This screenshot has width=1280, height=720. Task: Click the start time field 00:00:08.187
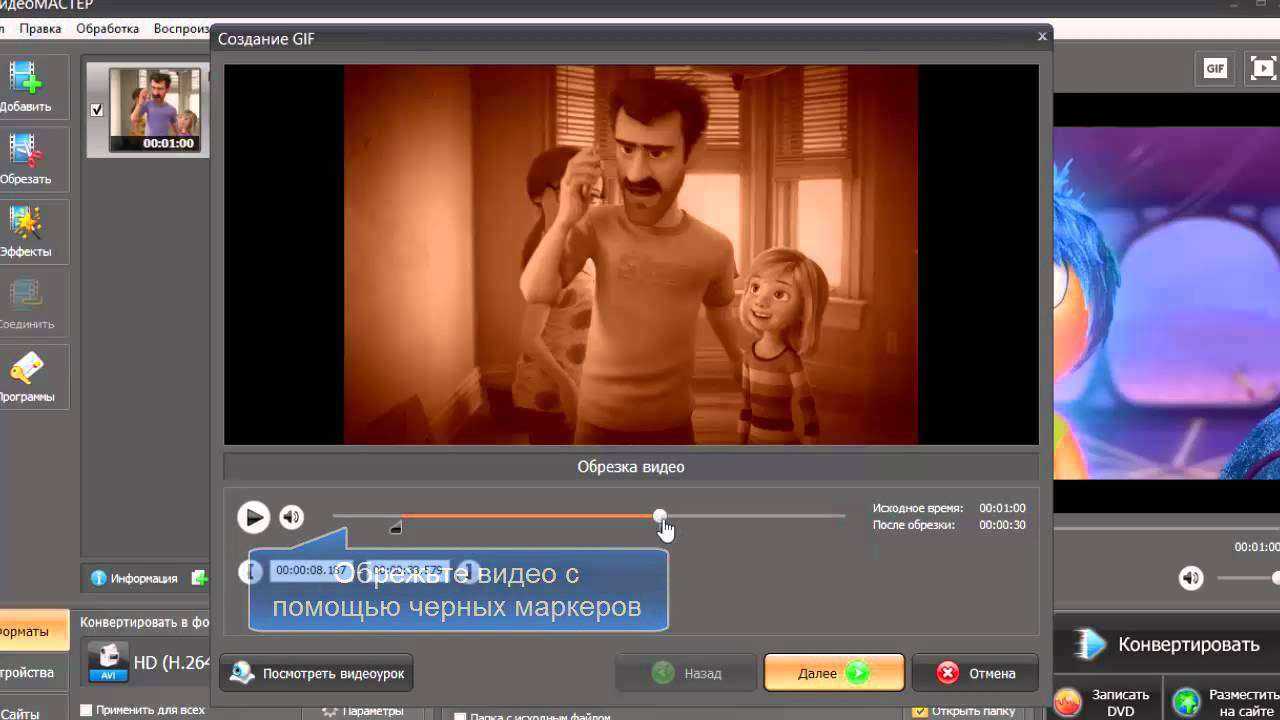[311, 570]
